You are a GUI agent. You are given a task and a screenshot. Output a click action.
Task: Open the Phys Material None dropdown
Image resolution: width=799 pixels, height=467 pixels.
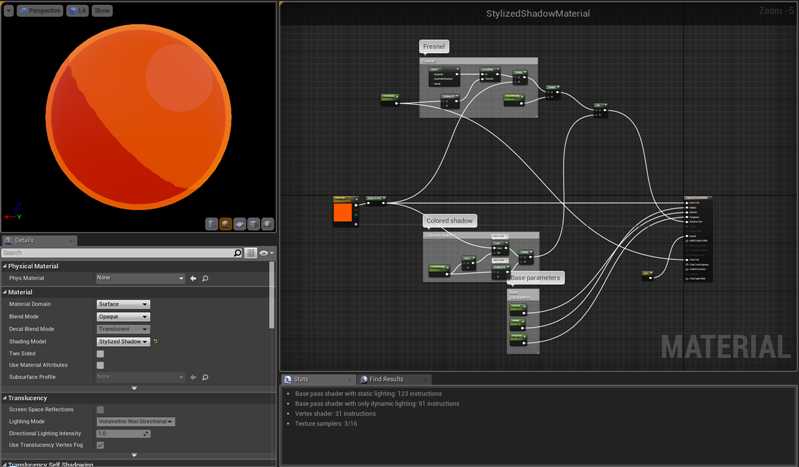[140, 278]
